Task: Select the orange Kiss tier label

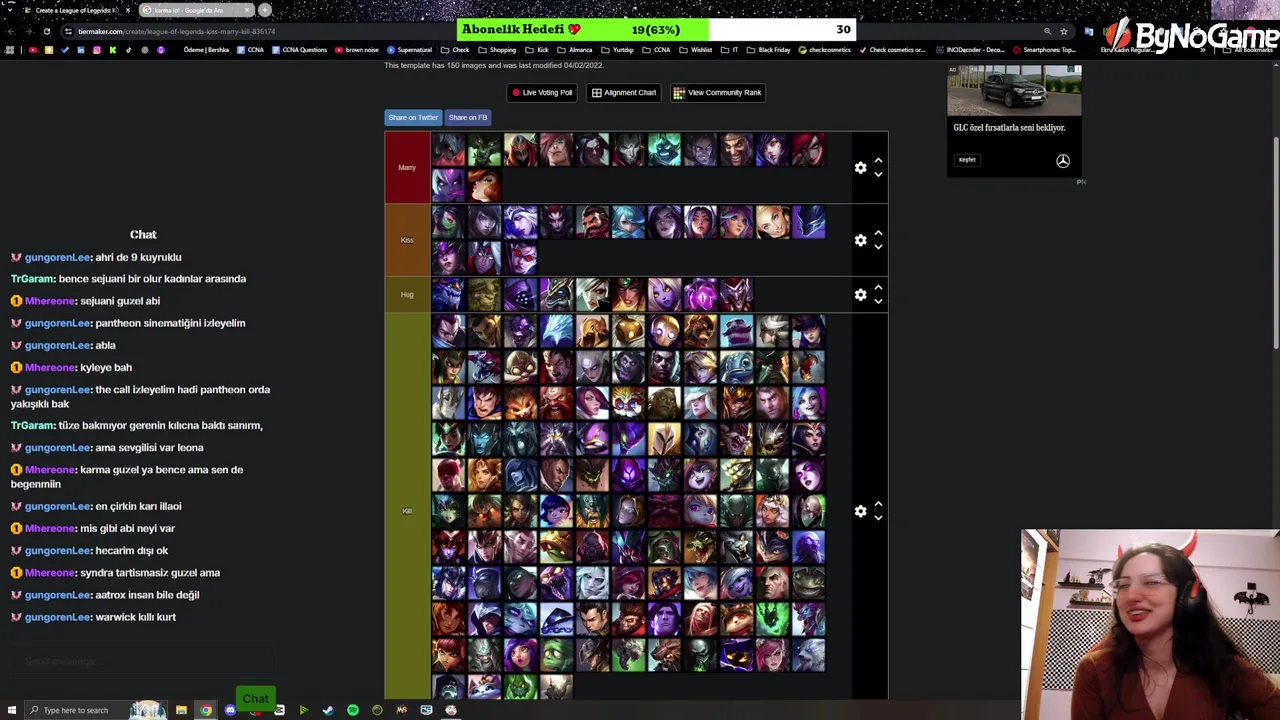Action: (407, 240)
